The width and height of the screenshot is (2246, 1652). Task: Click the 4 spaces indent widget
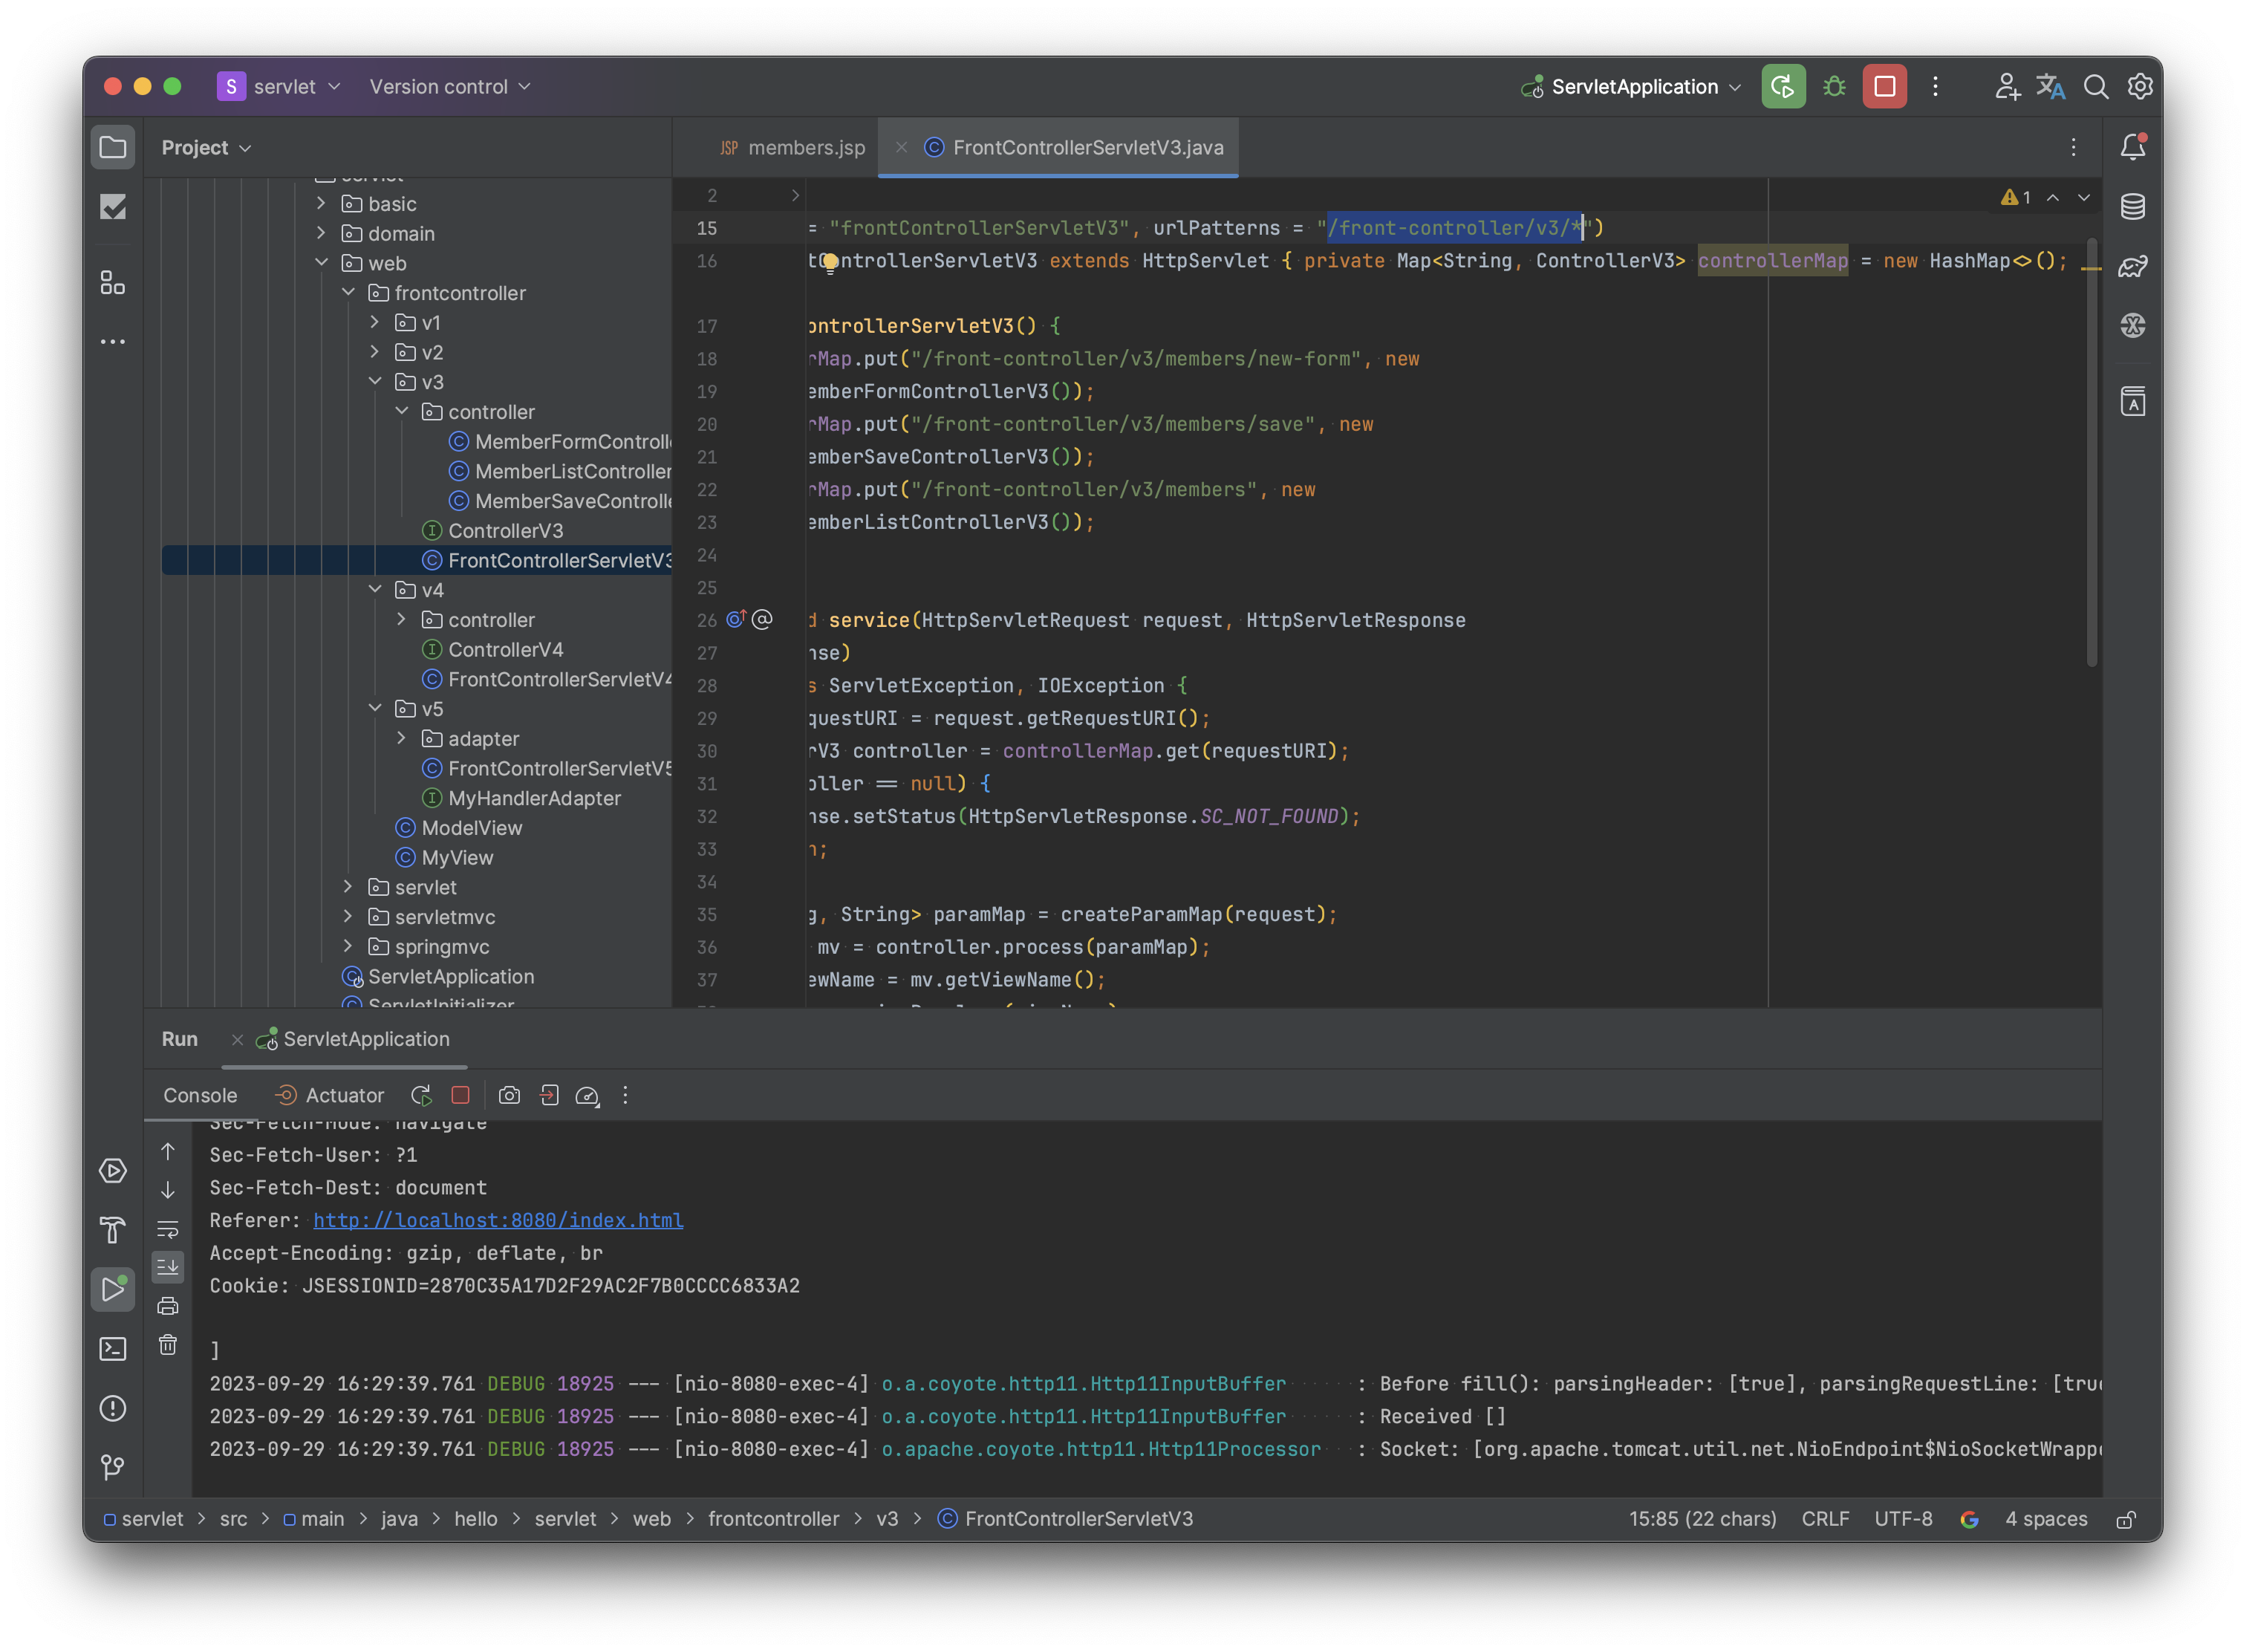(2046, 1519)
